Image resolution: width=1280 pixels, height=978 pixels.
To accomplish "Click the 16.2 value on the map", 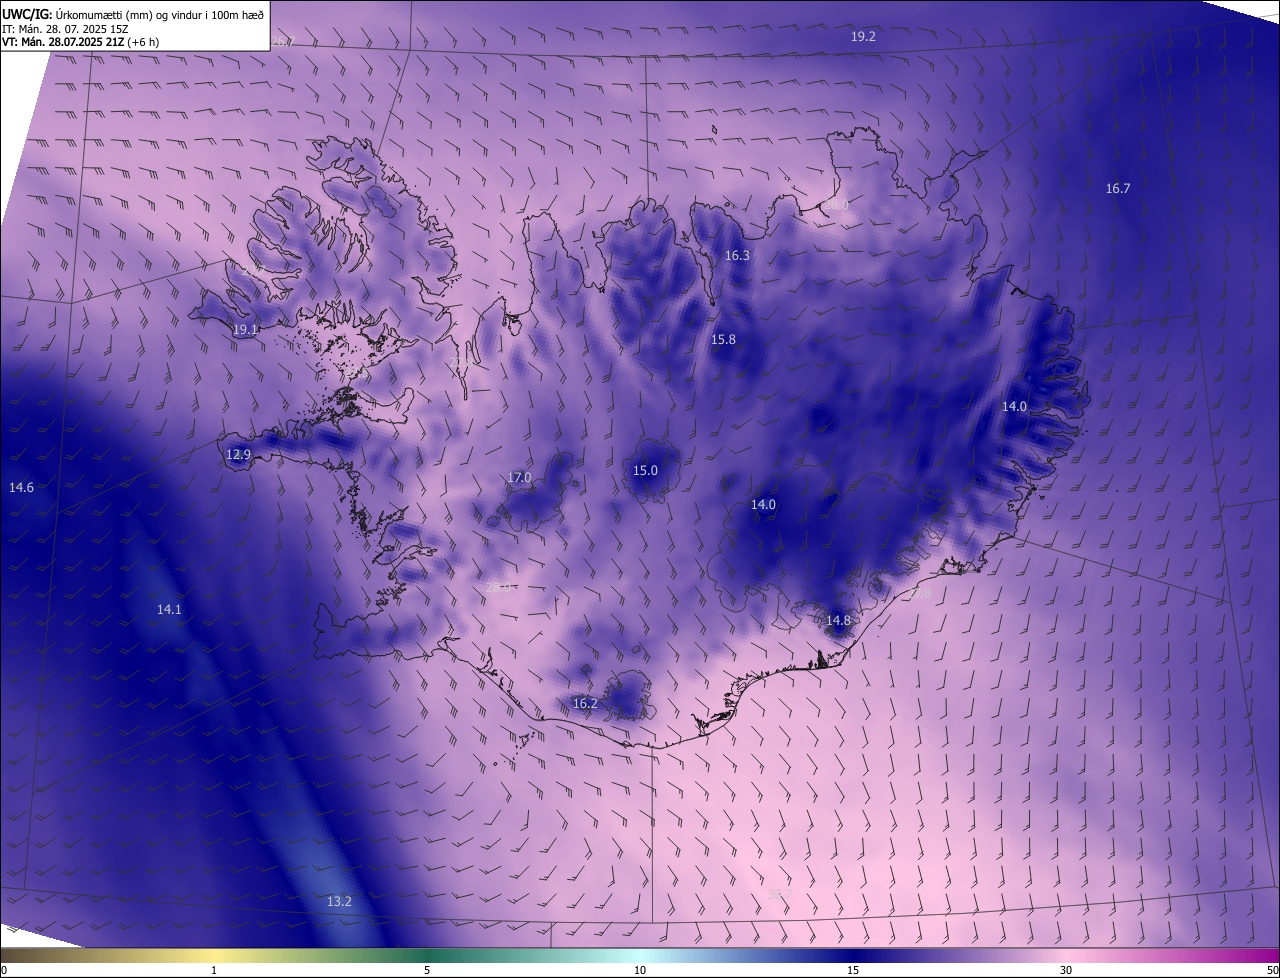I will point(585,703).
